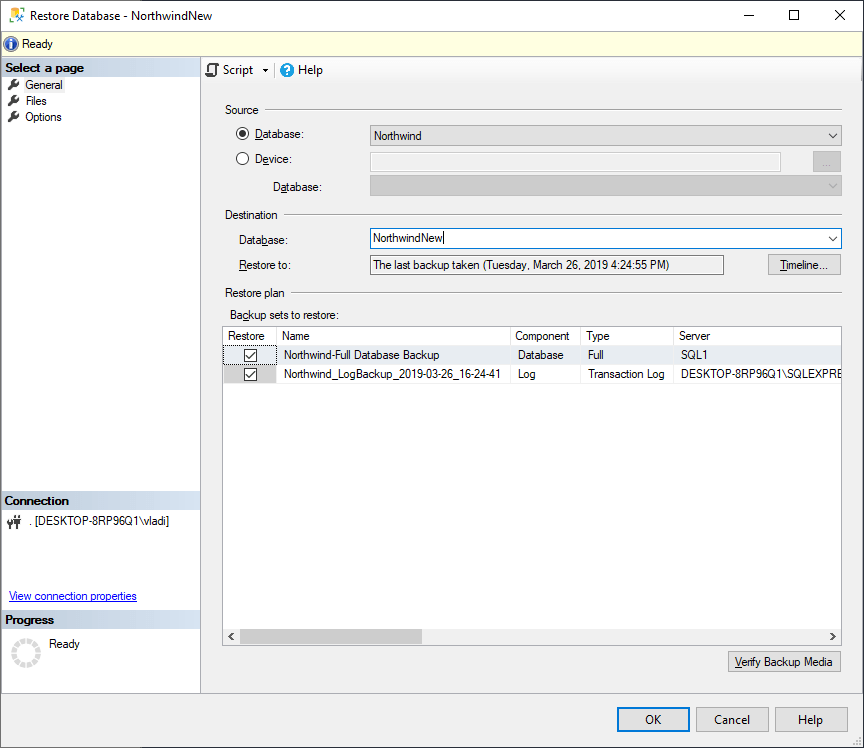Select the Database source radio button
Screen dimensions: 864x748
pos(242,134)
